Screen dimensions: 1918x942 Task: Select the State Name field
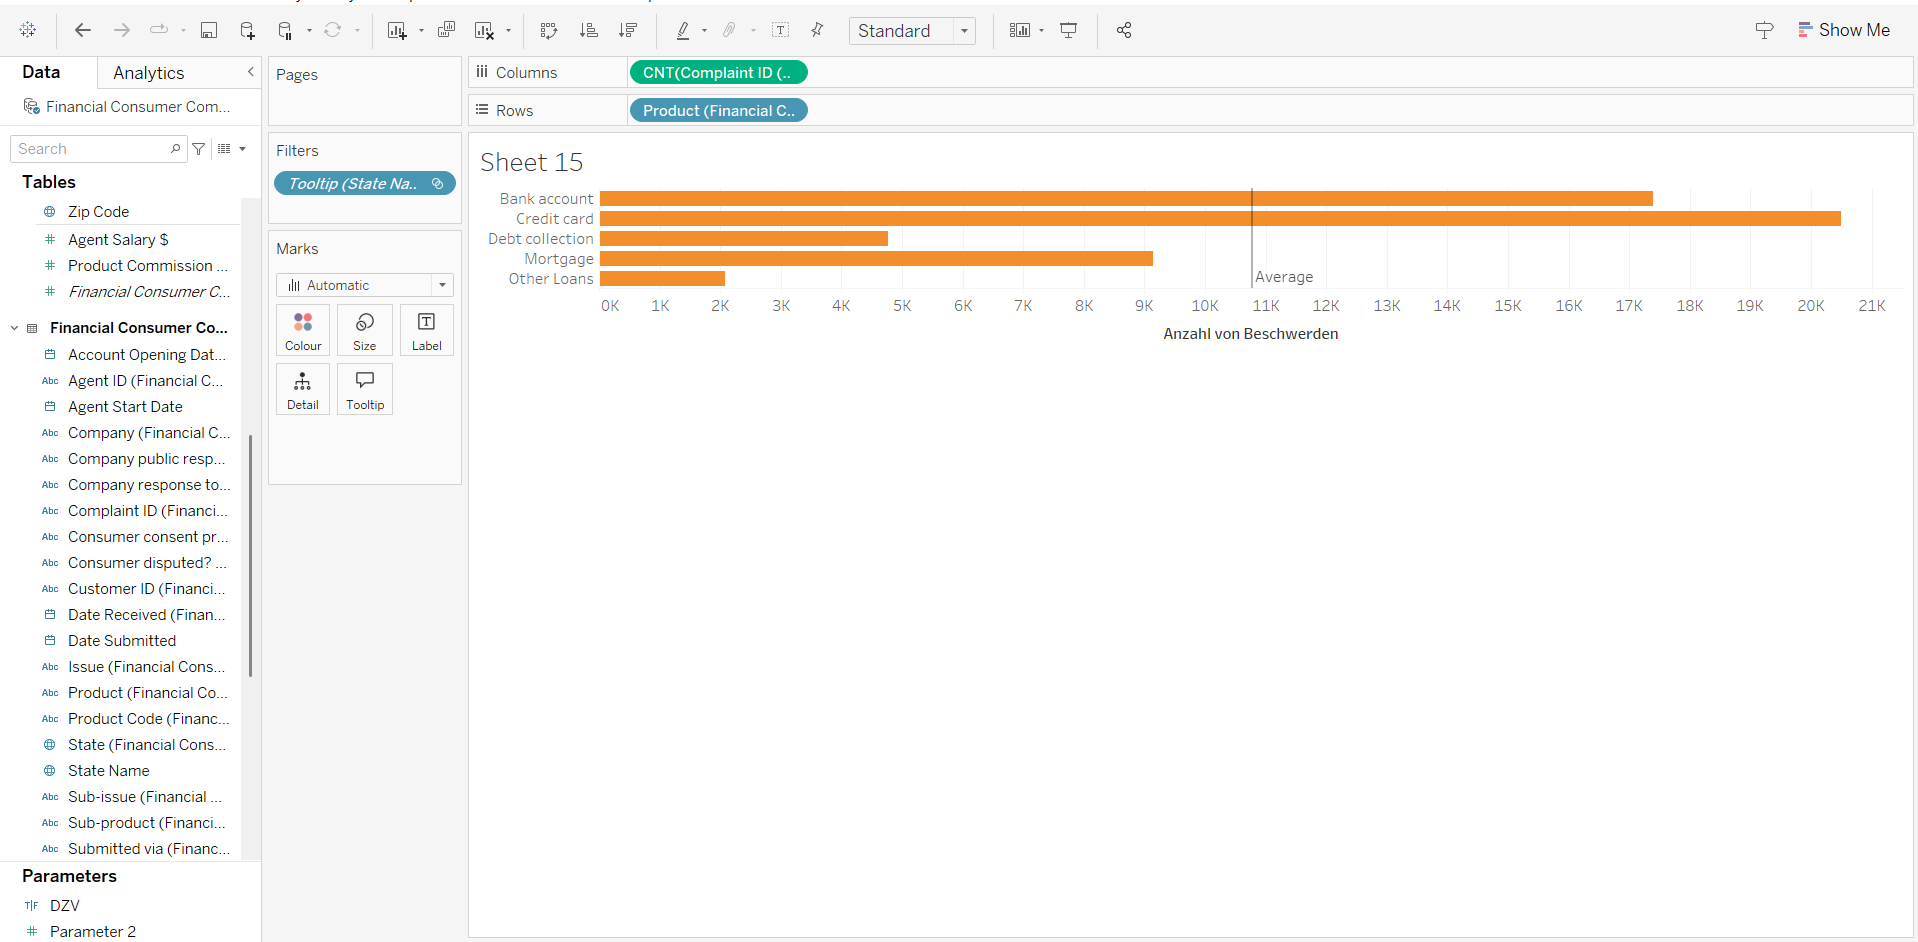pos(109,771)
